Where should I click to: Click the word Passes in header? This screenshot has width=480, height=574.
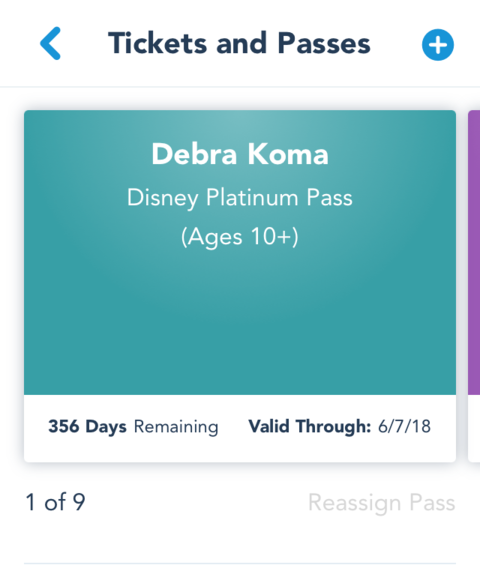click(324, 43)
